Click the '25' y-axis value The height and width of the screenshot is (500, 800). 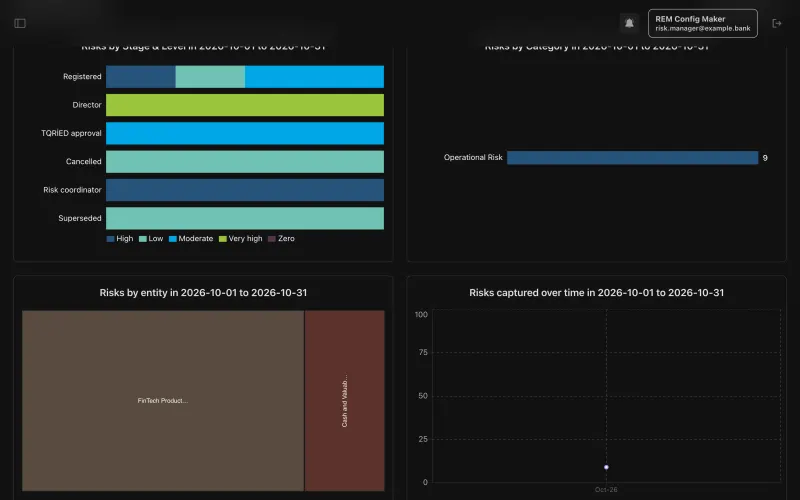(423, 439)
